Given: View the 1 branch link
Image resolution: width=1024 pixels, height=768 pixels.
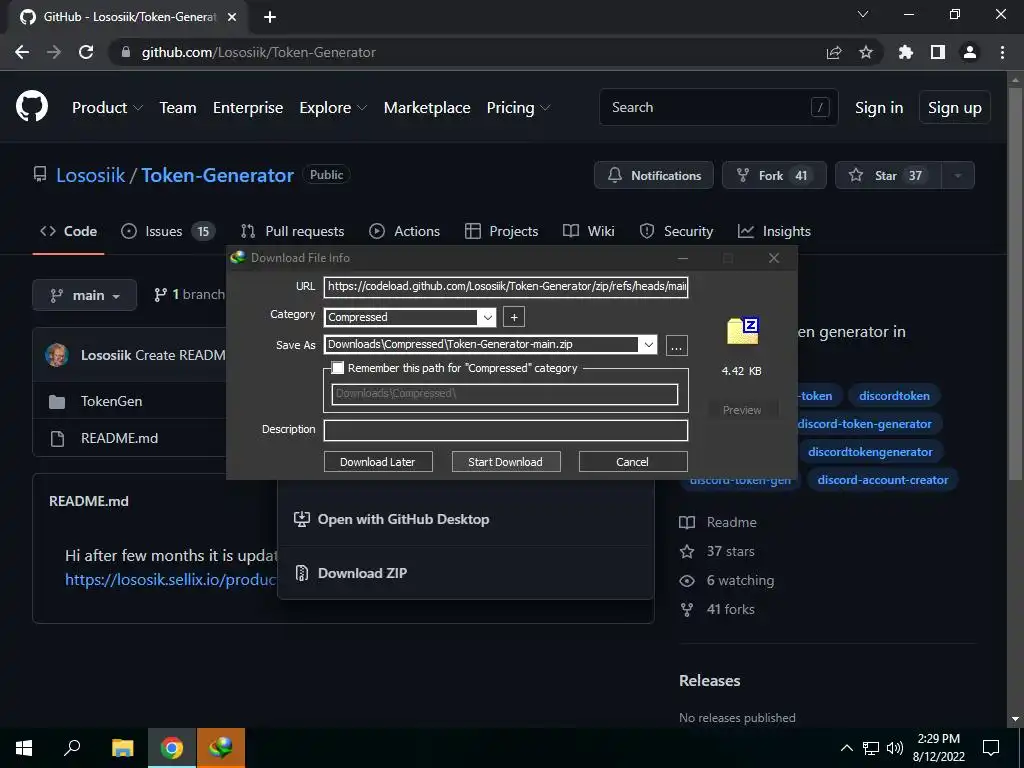Looking at the screenshot, I should (189, 295).
